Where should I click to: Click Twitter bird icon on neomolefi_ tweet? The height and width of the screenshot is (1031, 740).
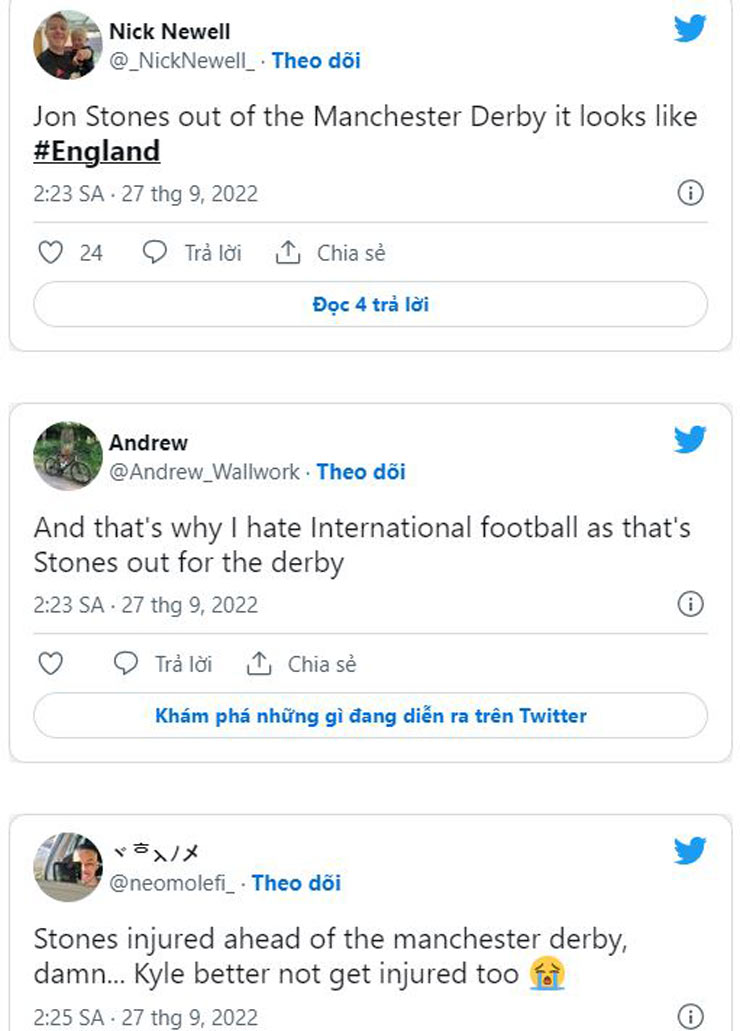(x=690, y=851)
